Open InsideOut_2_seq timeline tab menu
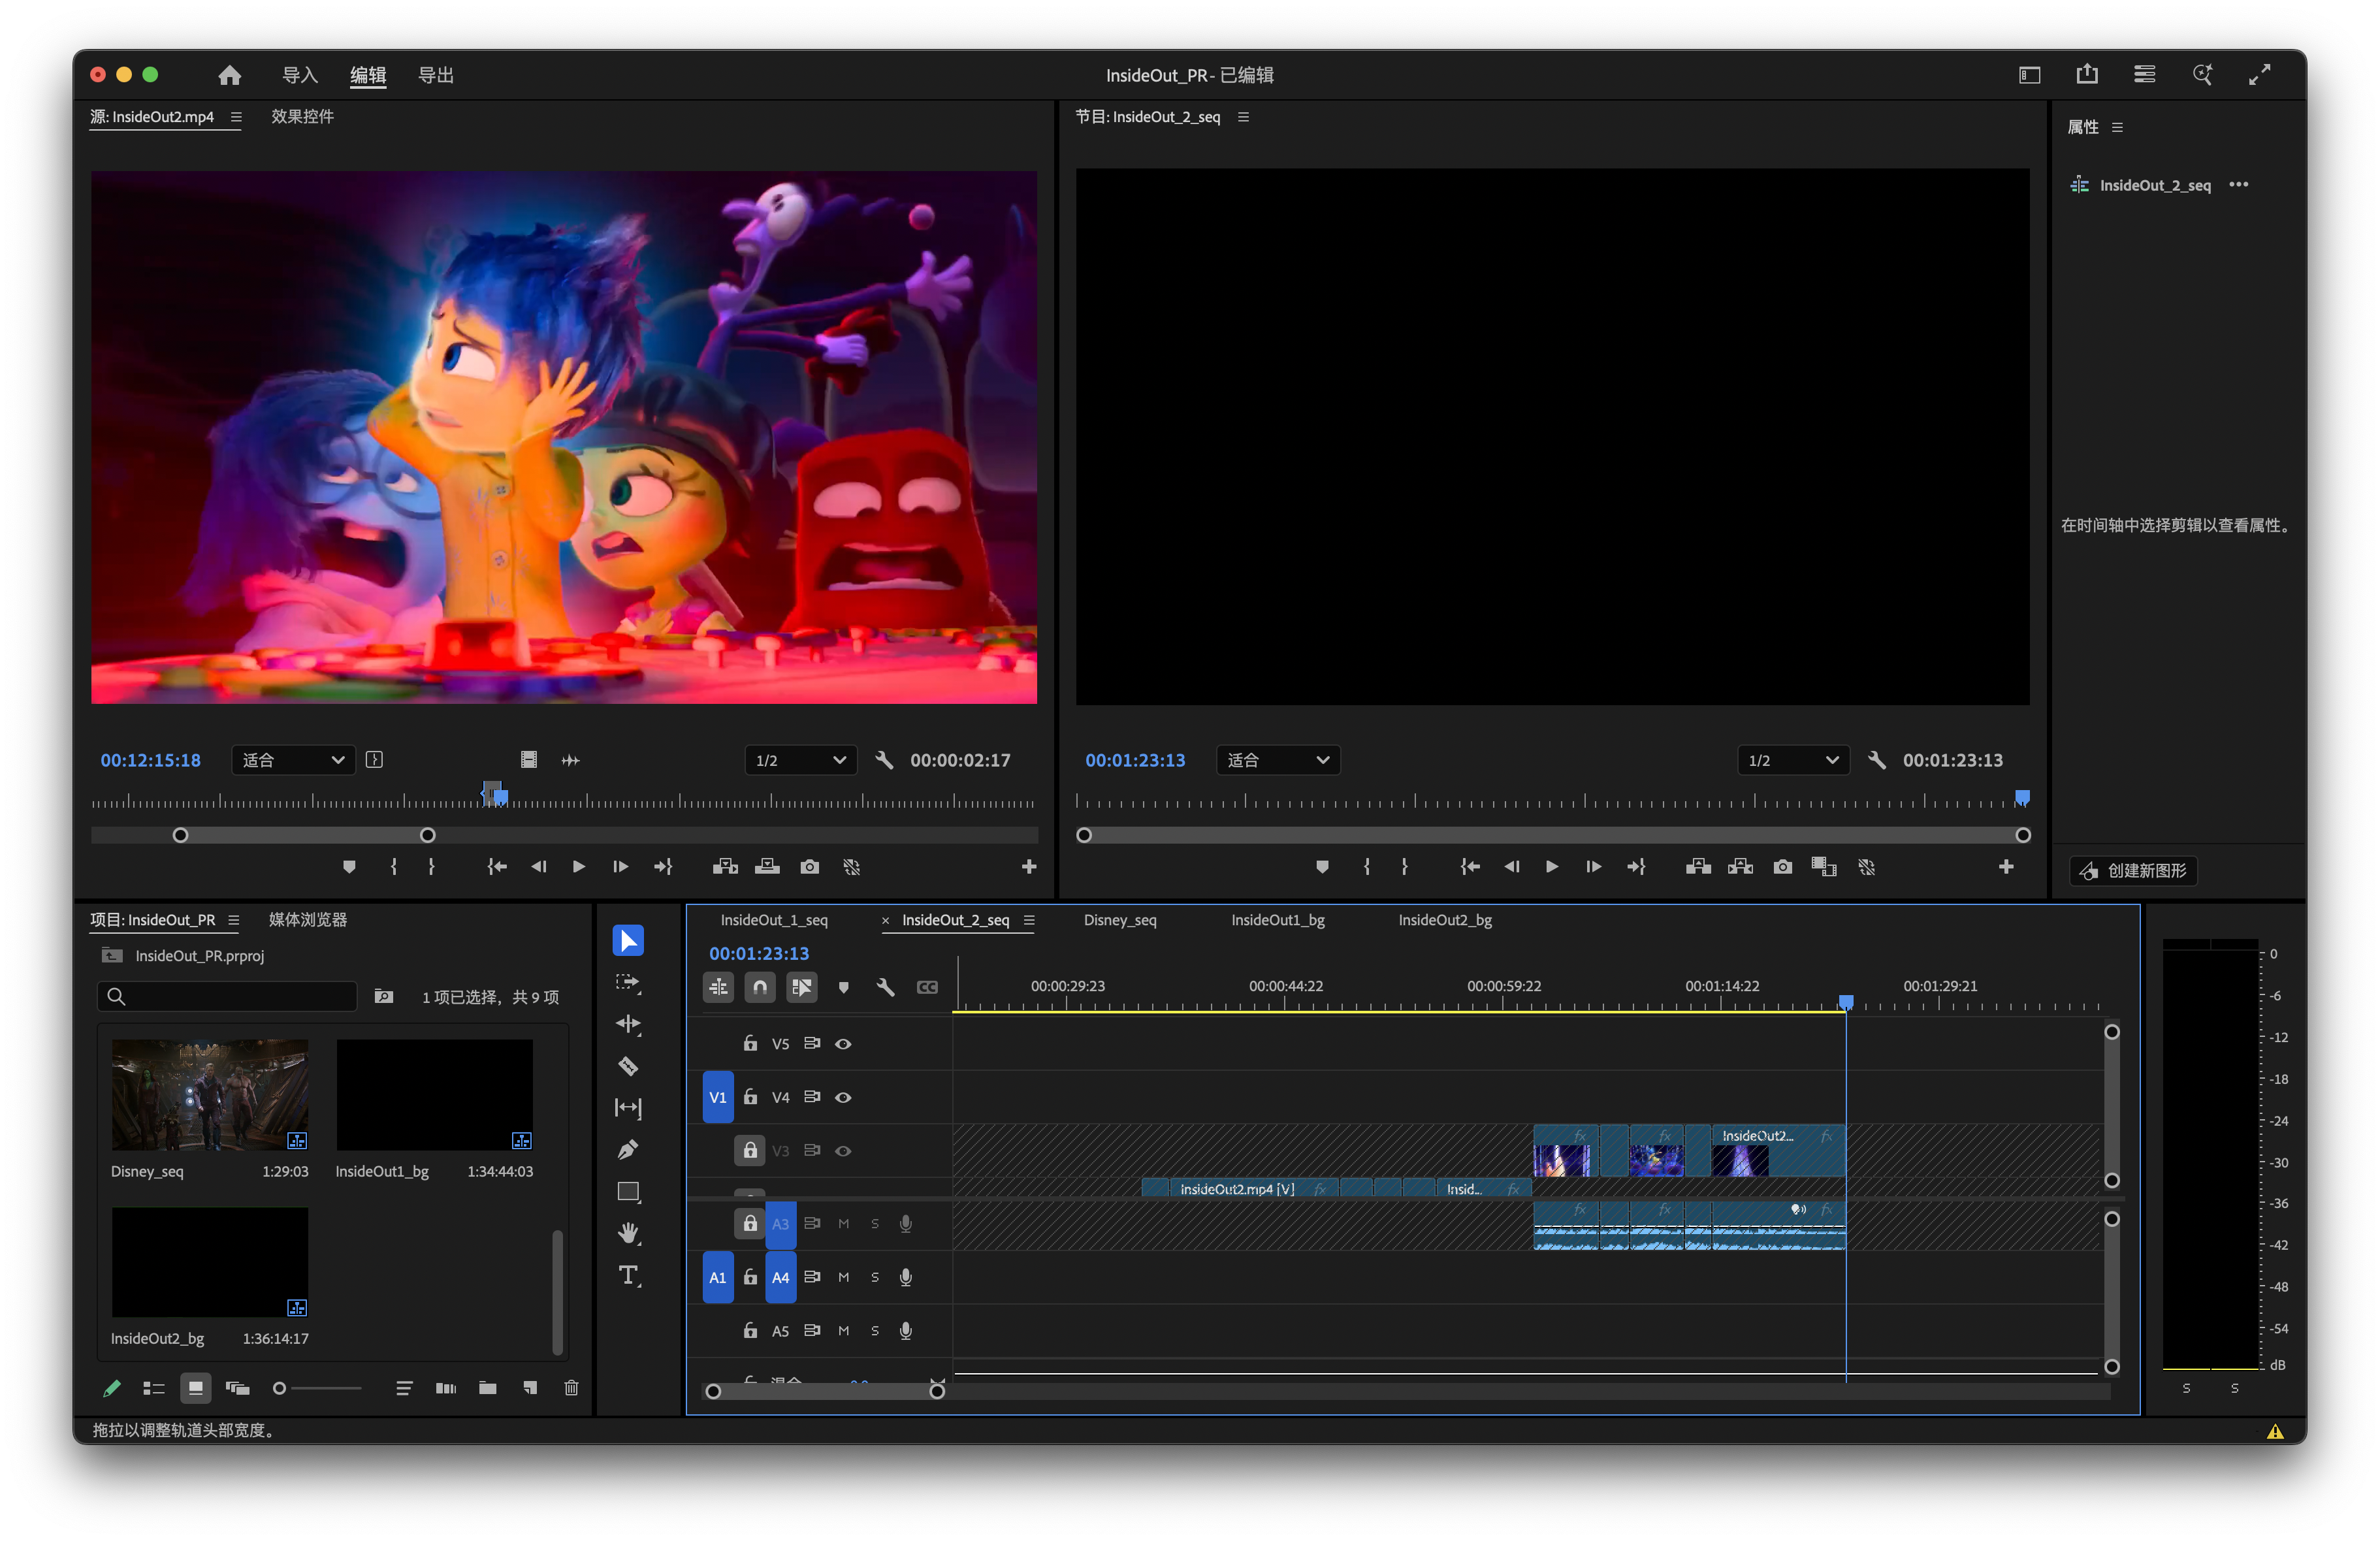 click(x=1029, y=920)
